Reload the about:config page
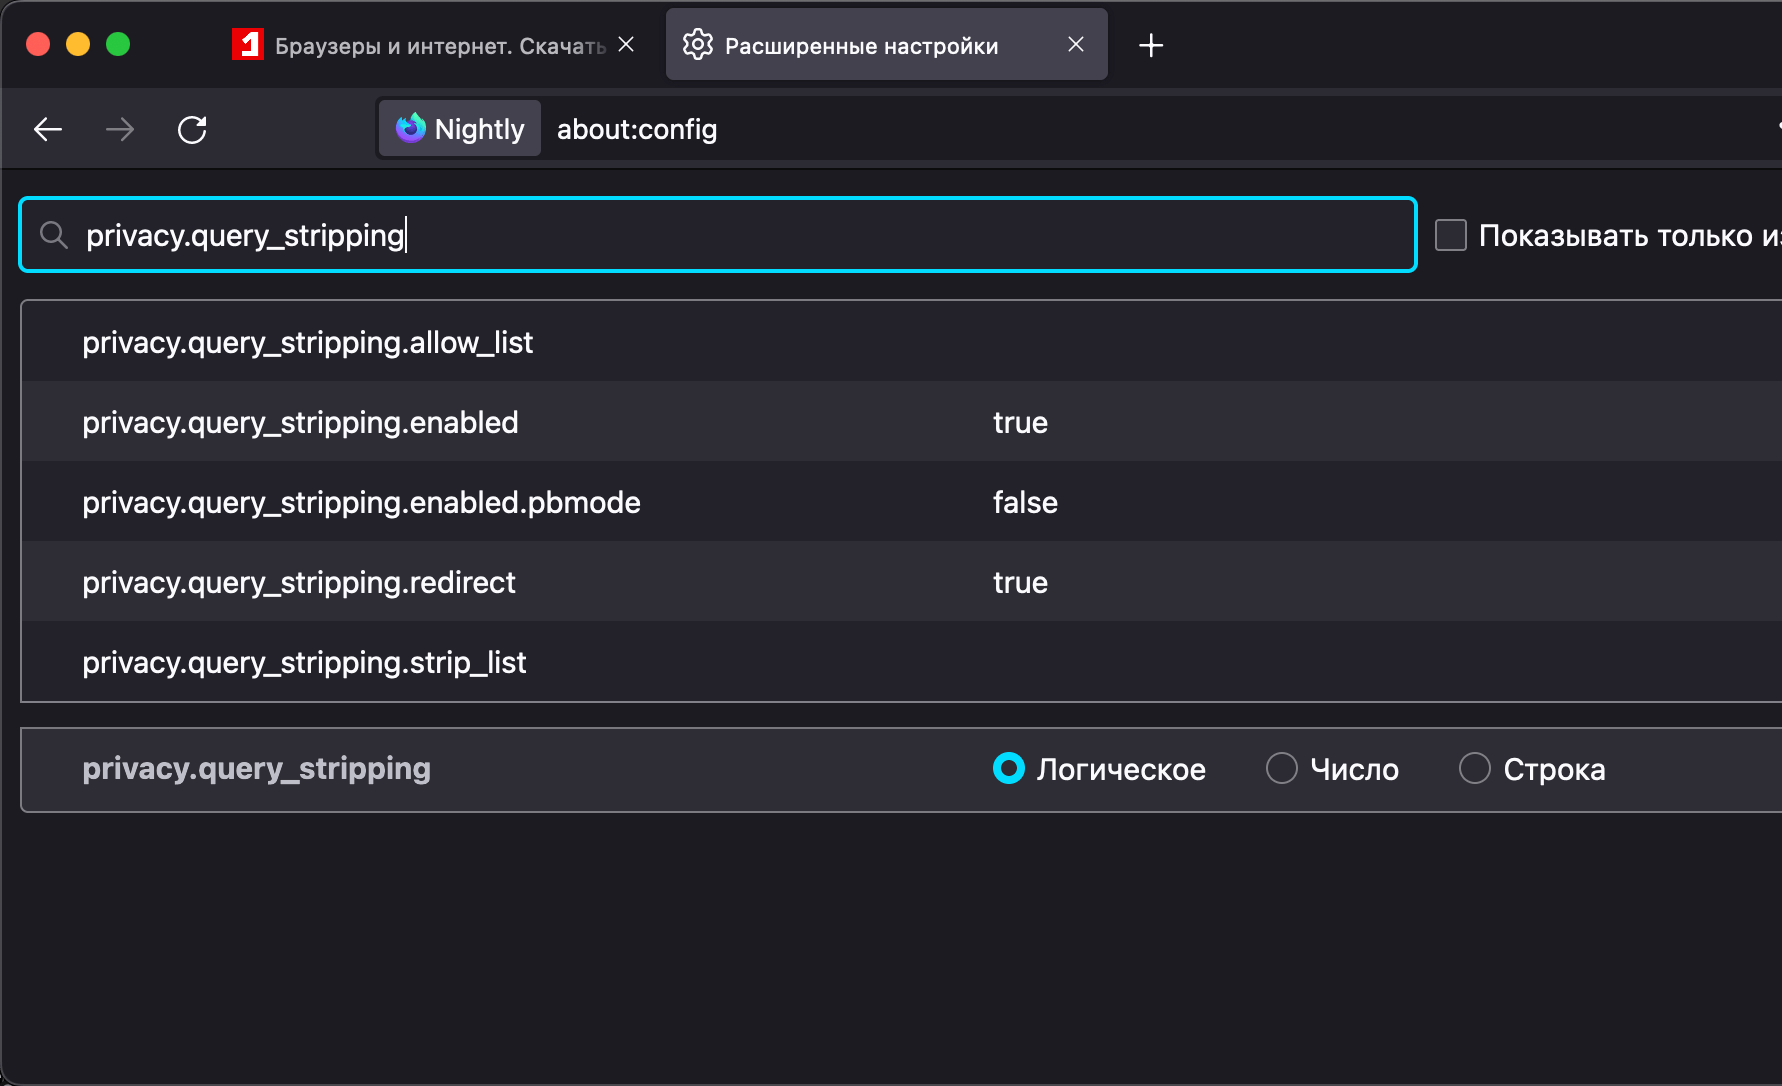 (x=192, y=129)
